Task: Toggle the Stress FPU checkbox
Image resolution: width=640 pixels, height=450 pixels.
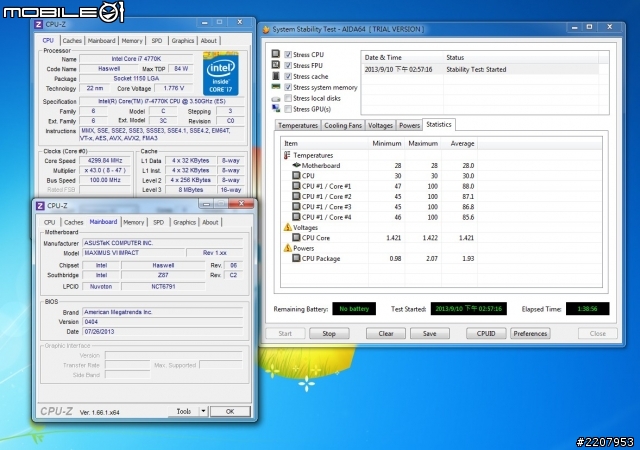Action: tap(288, 65)
